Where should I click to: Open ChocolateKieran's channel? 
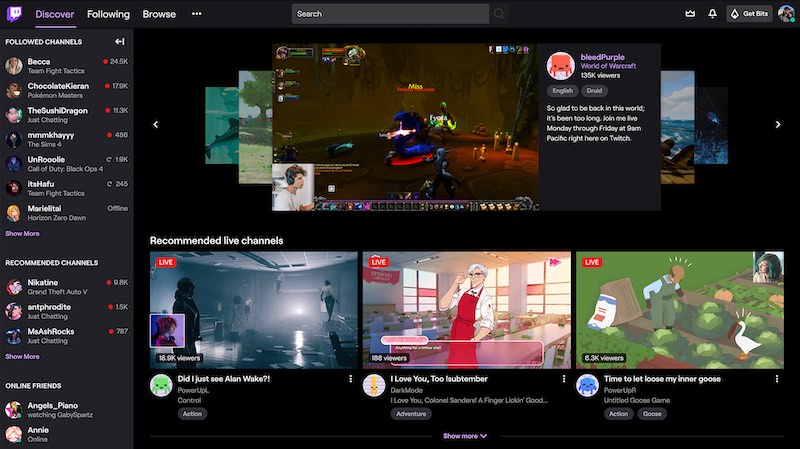66,90
